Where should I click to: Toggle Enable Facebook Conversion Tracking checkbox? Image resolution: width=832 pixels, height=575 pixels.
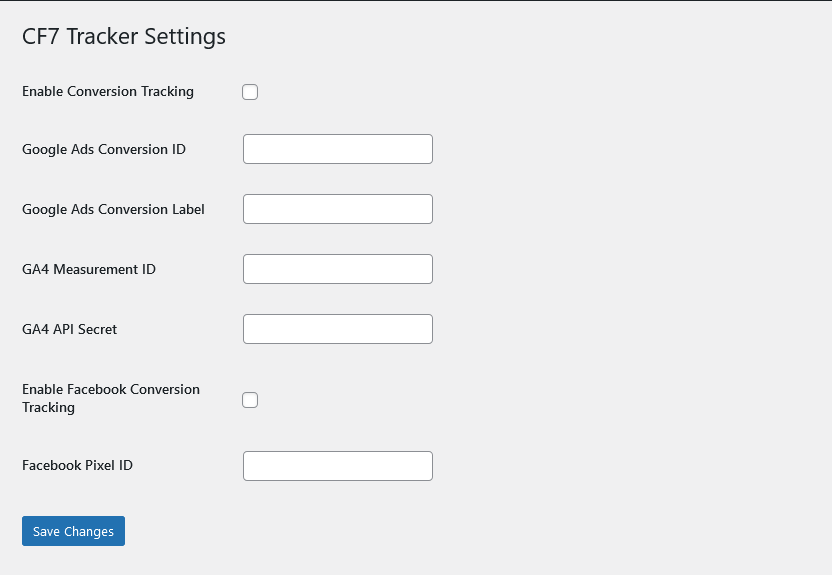pos(250,400)
